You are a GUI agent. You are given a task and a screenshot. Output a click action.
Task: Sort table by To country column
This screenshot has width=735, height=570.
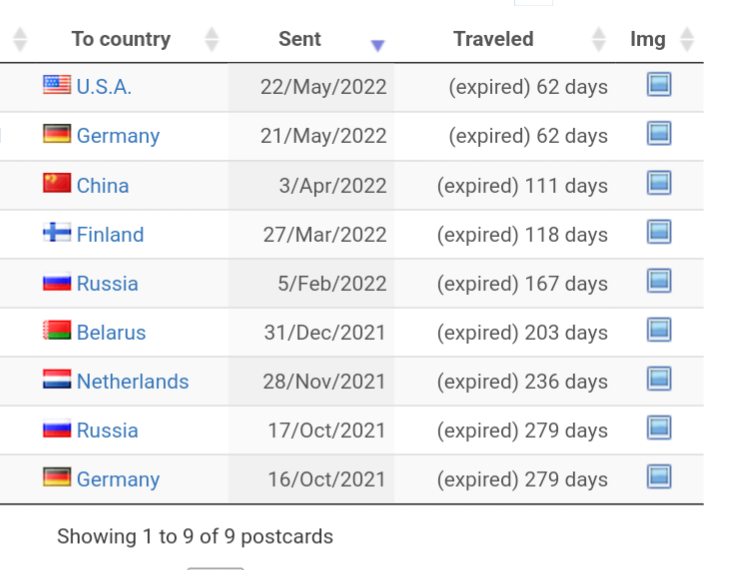(x=121, y=39)
